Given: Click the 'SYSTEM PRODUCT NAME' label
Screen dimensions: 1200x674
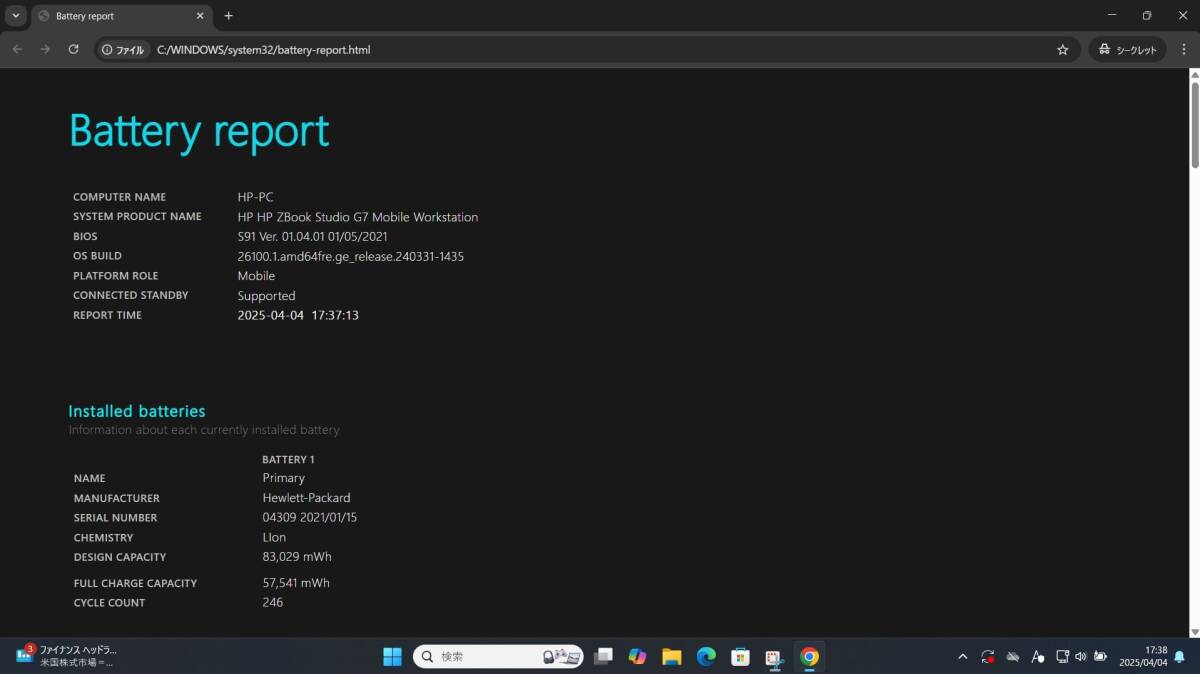Looking at the screenshot, I should coord(137,217).
